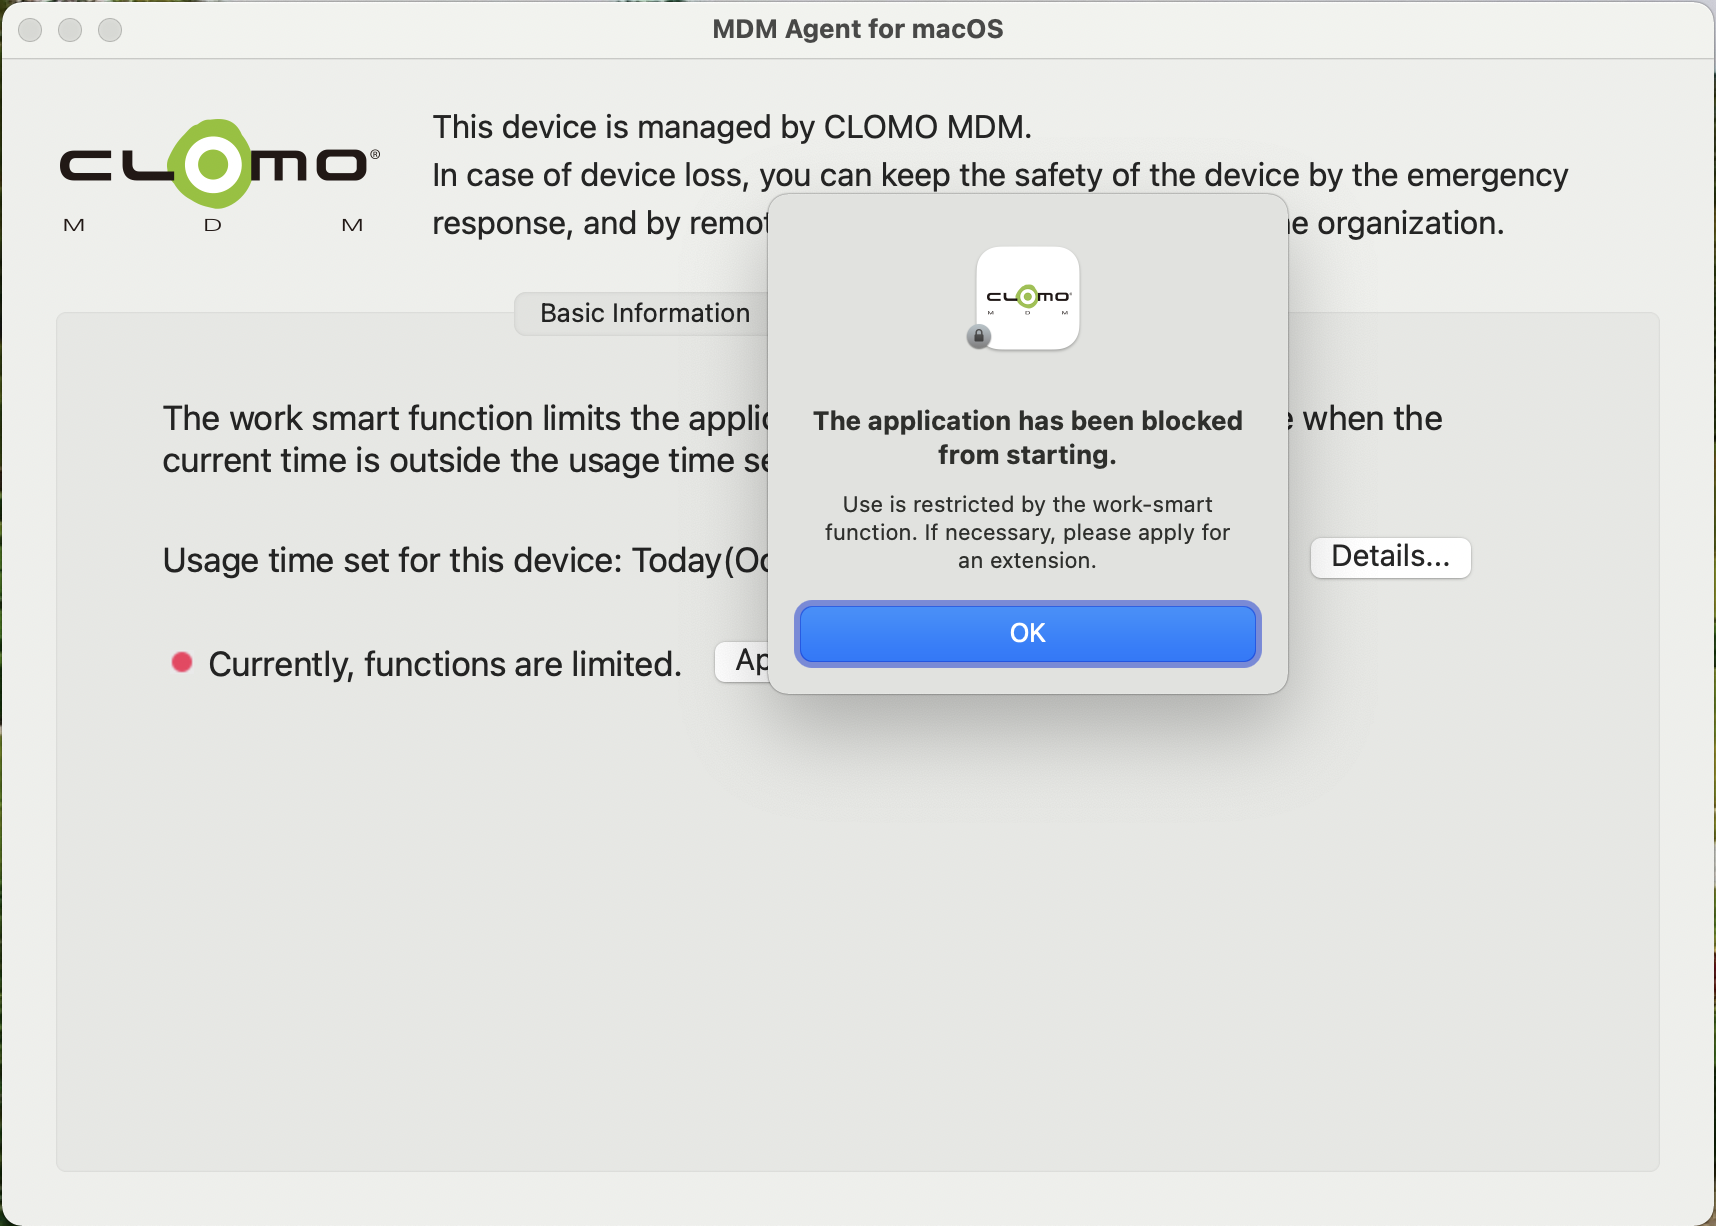
Task: Click the work smart function description text
Action: point(465,439)
